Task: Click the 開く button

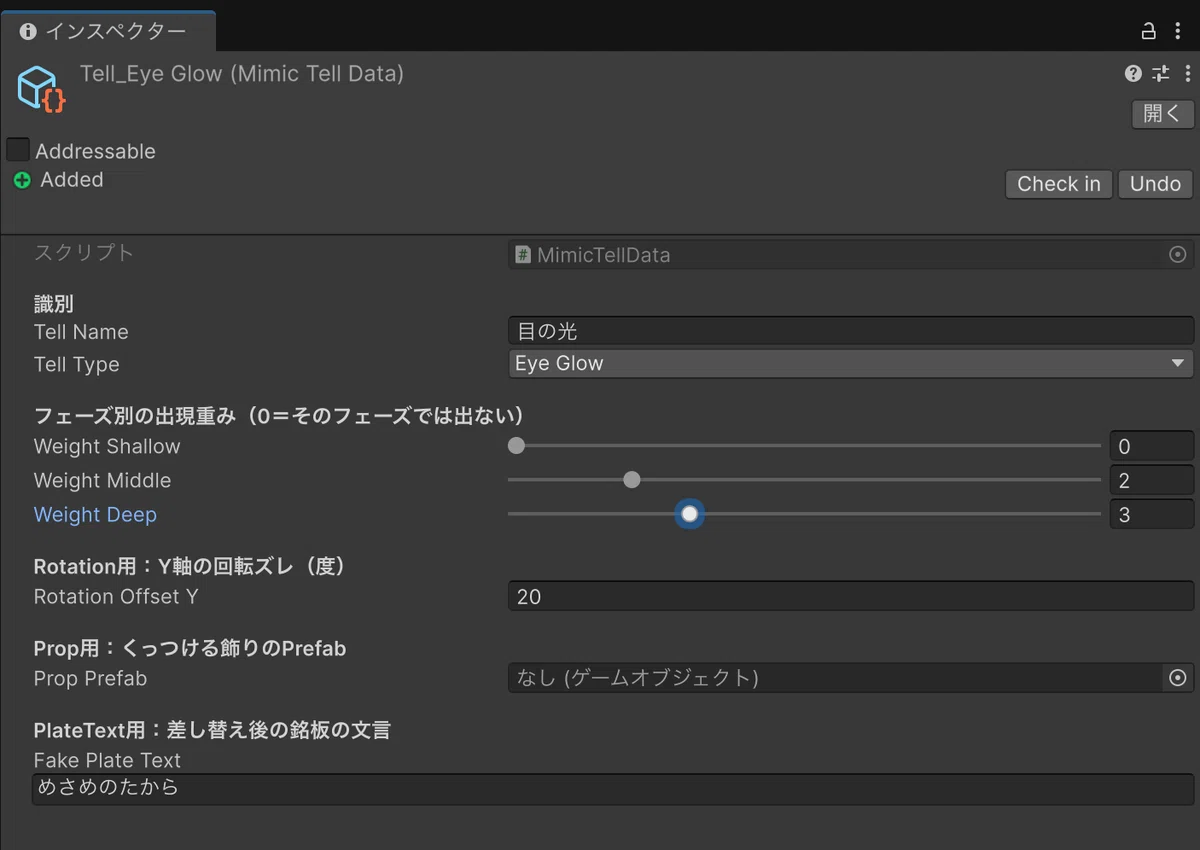Action: point(1163,114)
